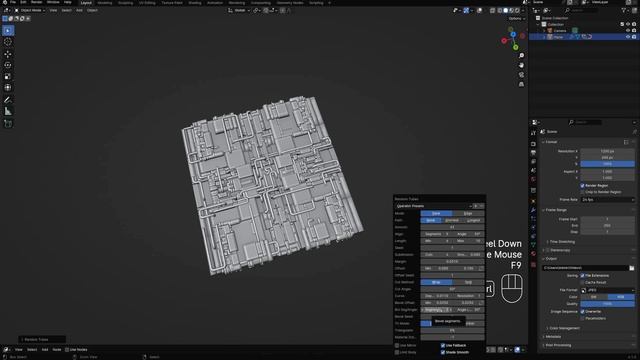Toggle Shade Smooth checkbox in operator panel
Image resolution: width=640 pixels, height=360 pixels.
443,352
